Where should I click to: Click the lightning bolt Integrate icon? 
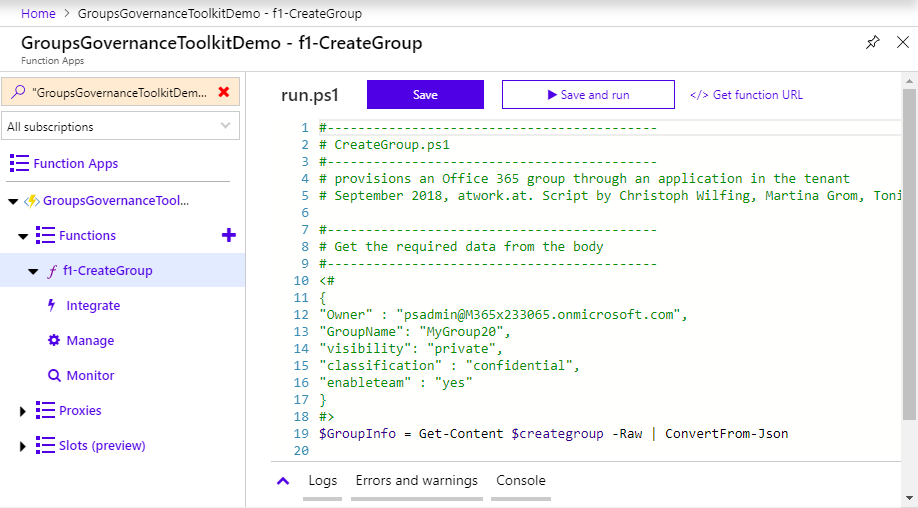tap(52, 305)
